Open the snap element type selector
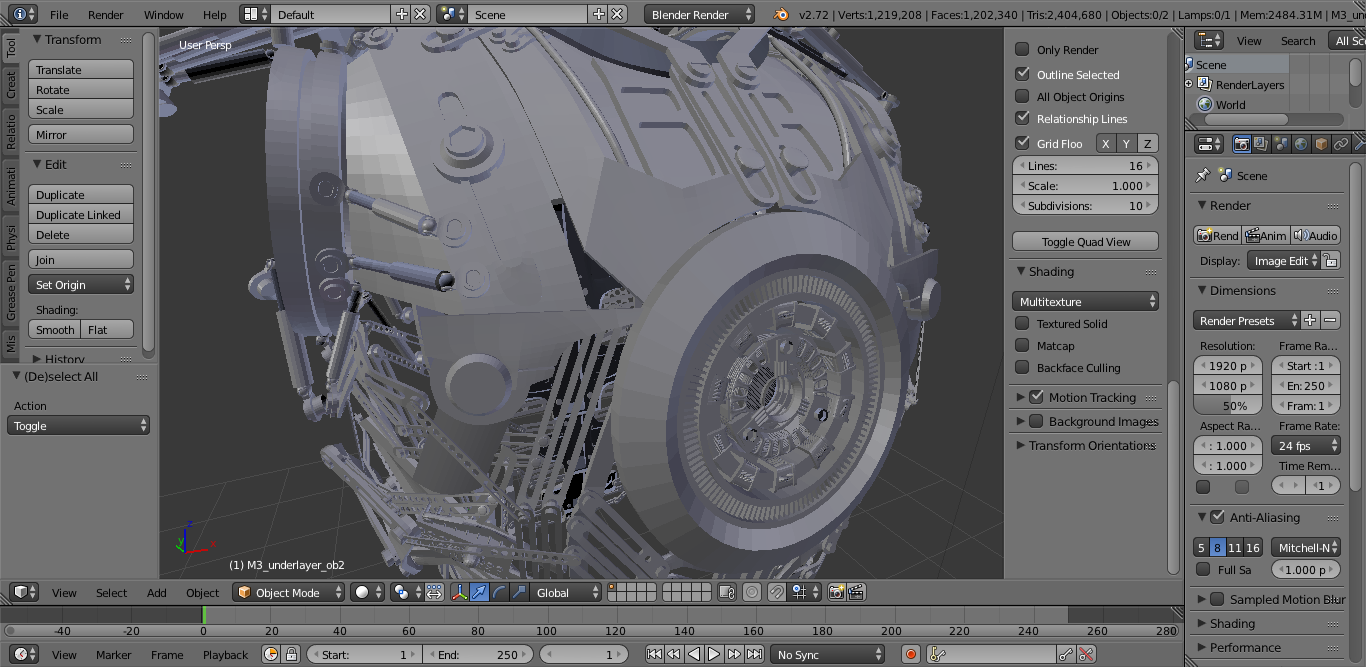Screen dimensions: 1366x667 click(x=805, y=592)
